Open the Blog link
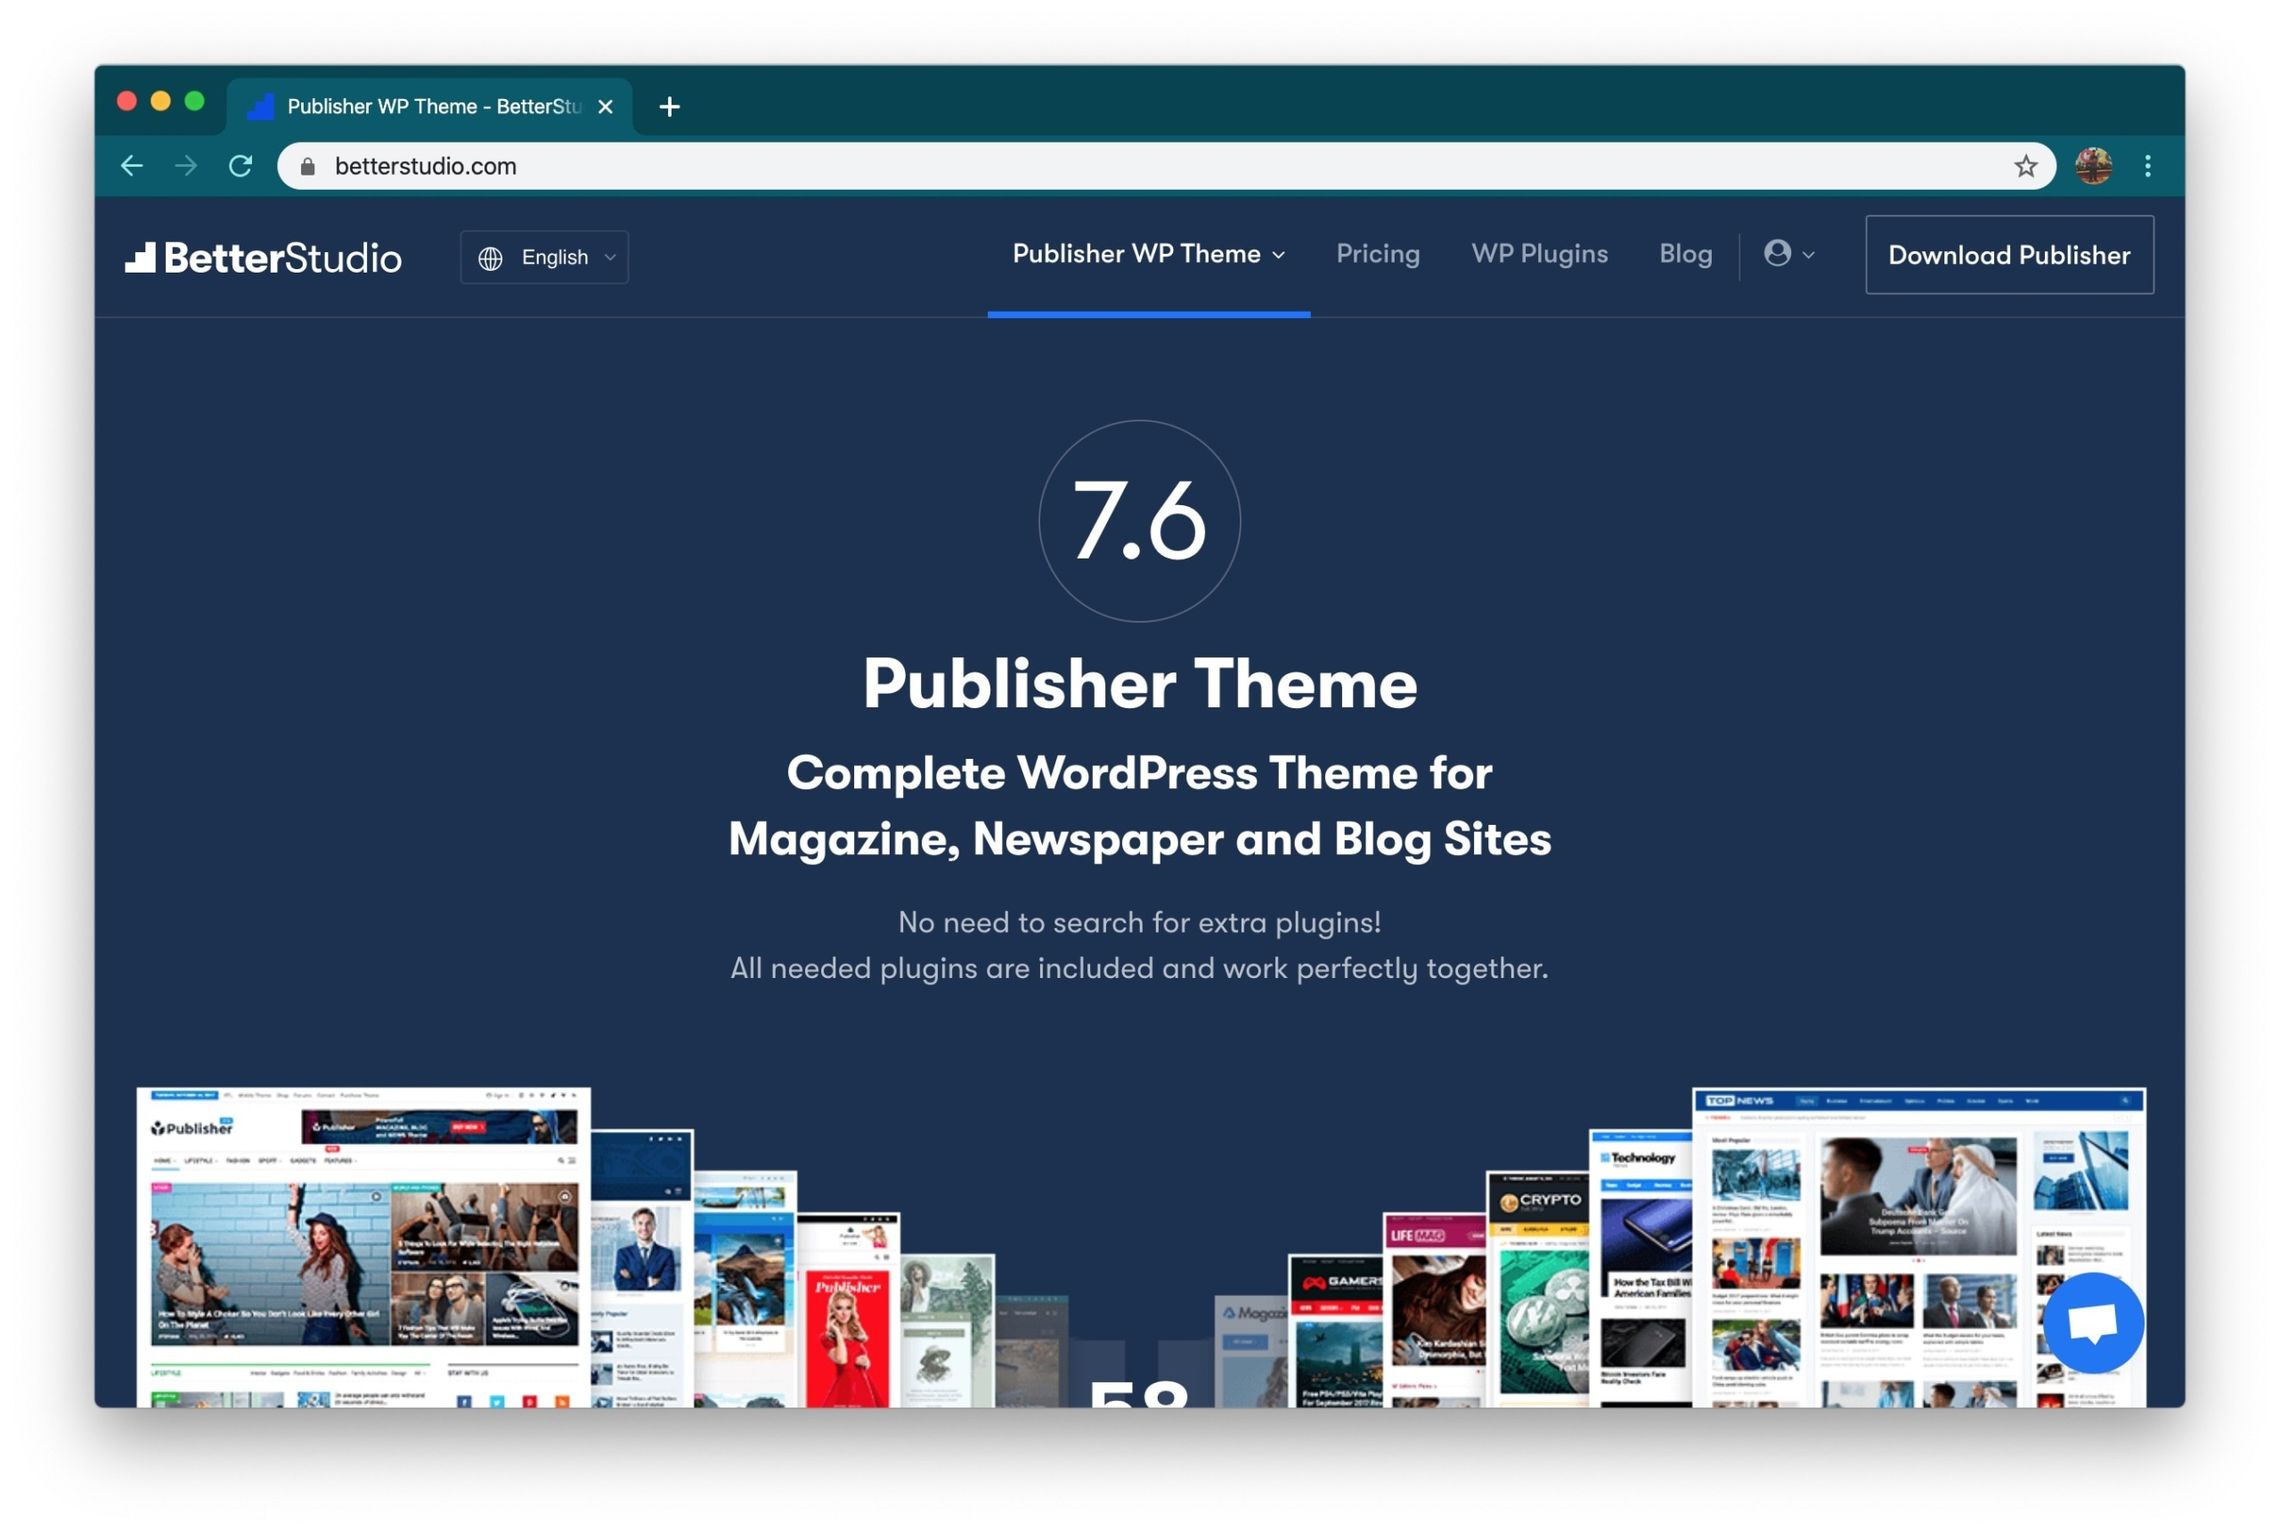The width and height of the screenshot is (2280, 1533). coord(1685,254)
